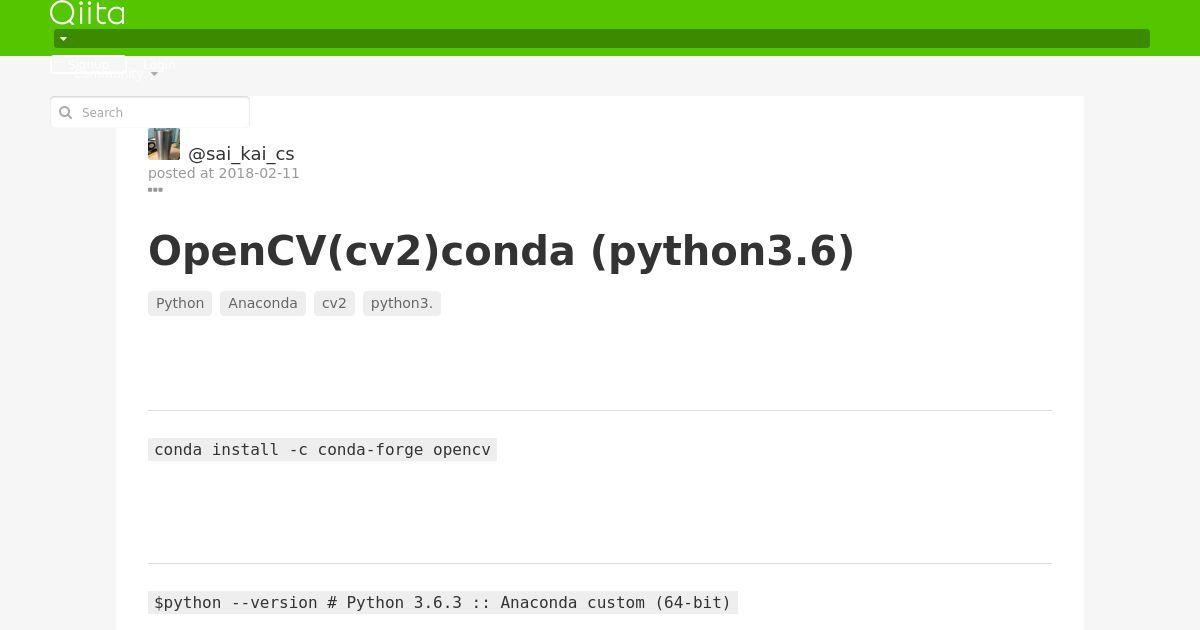The image size is (1200, 630).
Task: Open the @sai_kai_cs profile link
Action: tap(241, 153)
